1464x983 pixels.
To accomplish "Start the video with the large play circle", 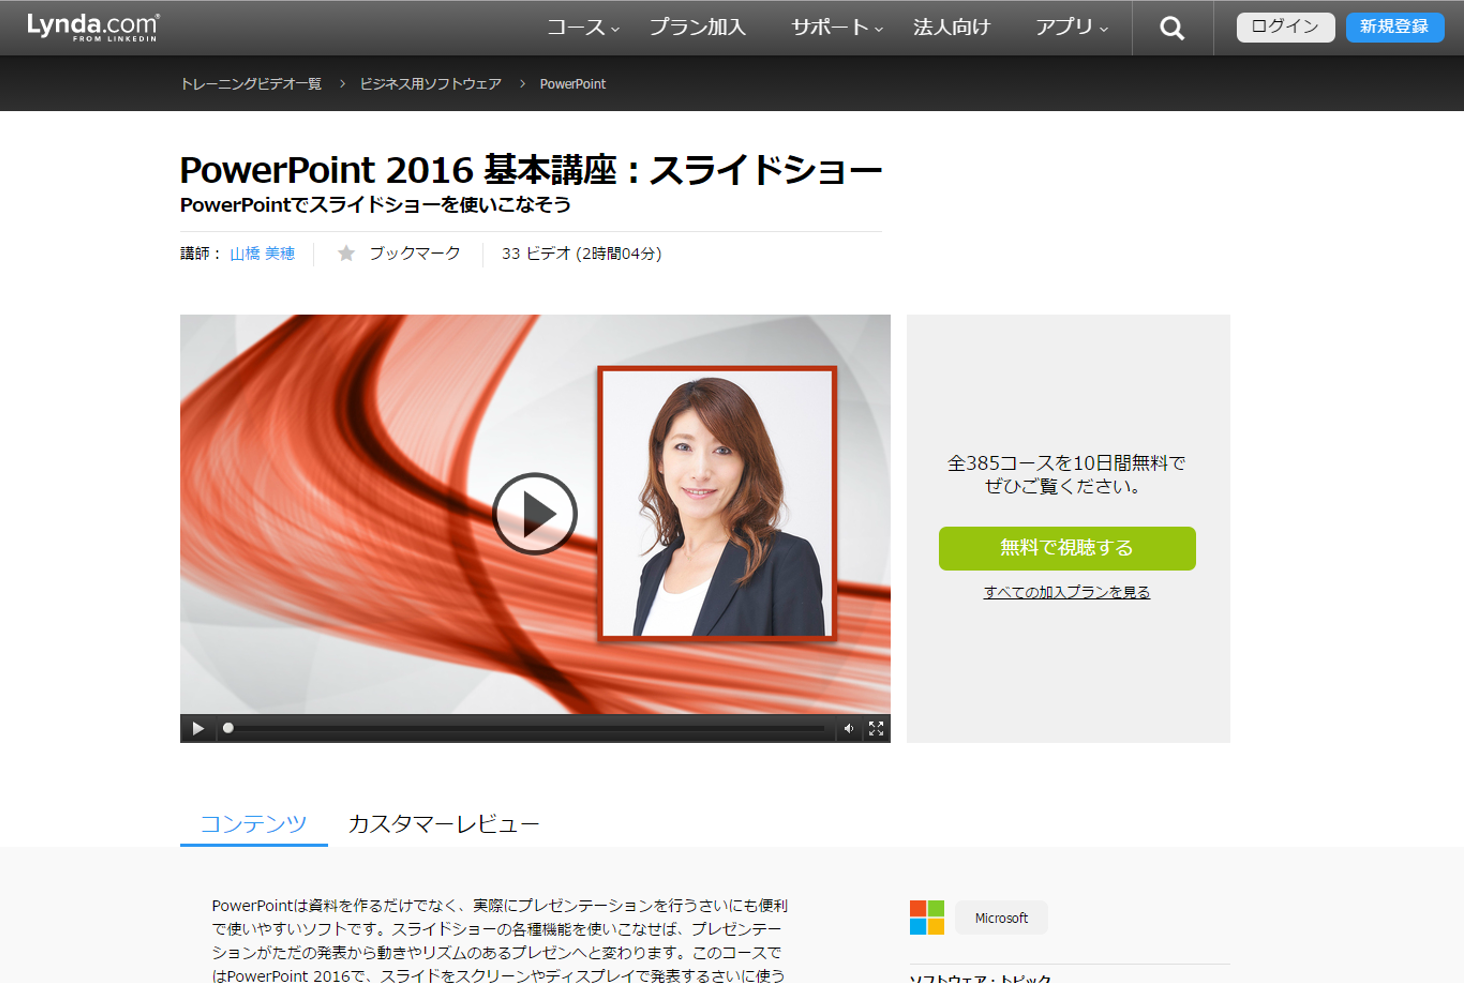I will click(x=535, y=514).
